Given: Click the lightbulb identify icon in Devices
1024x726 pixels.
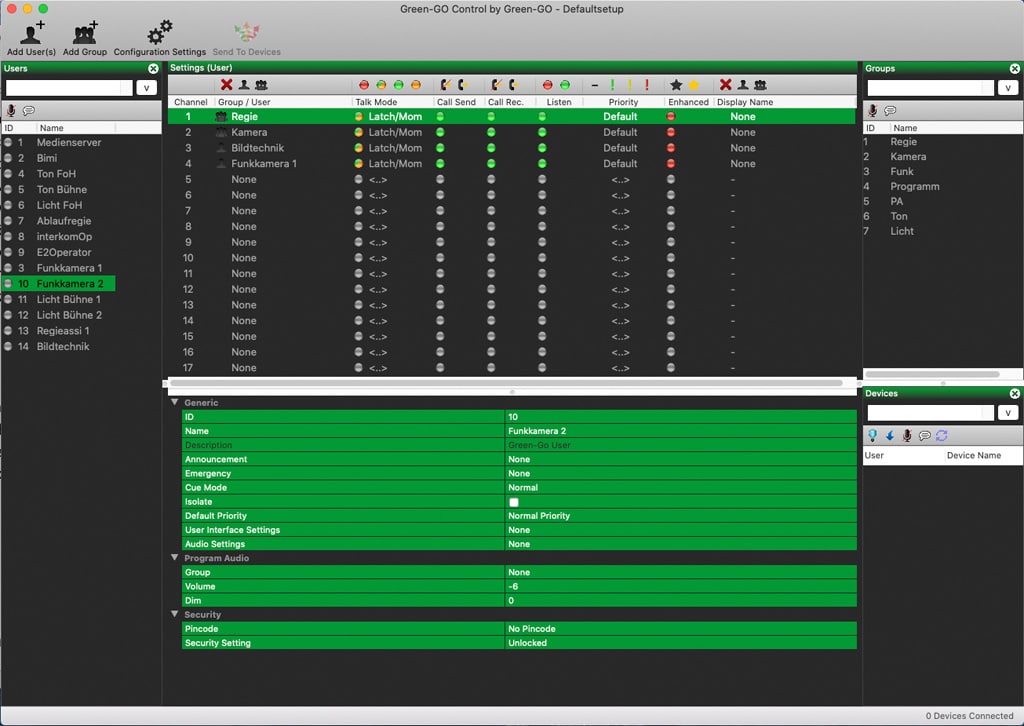Looking at the screenshot, I should coord(872,436).
